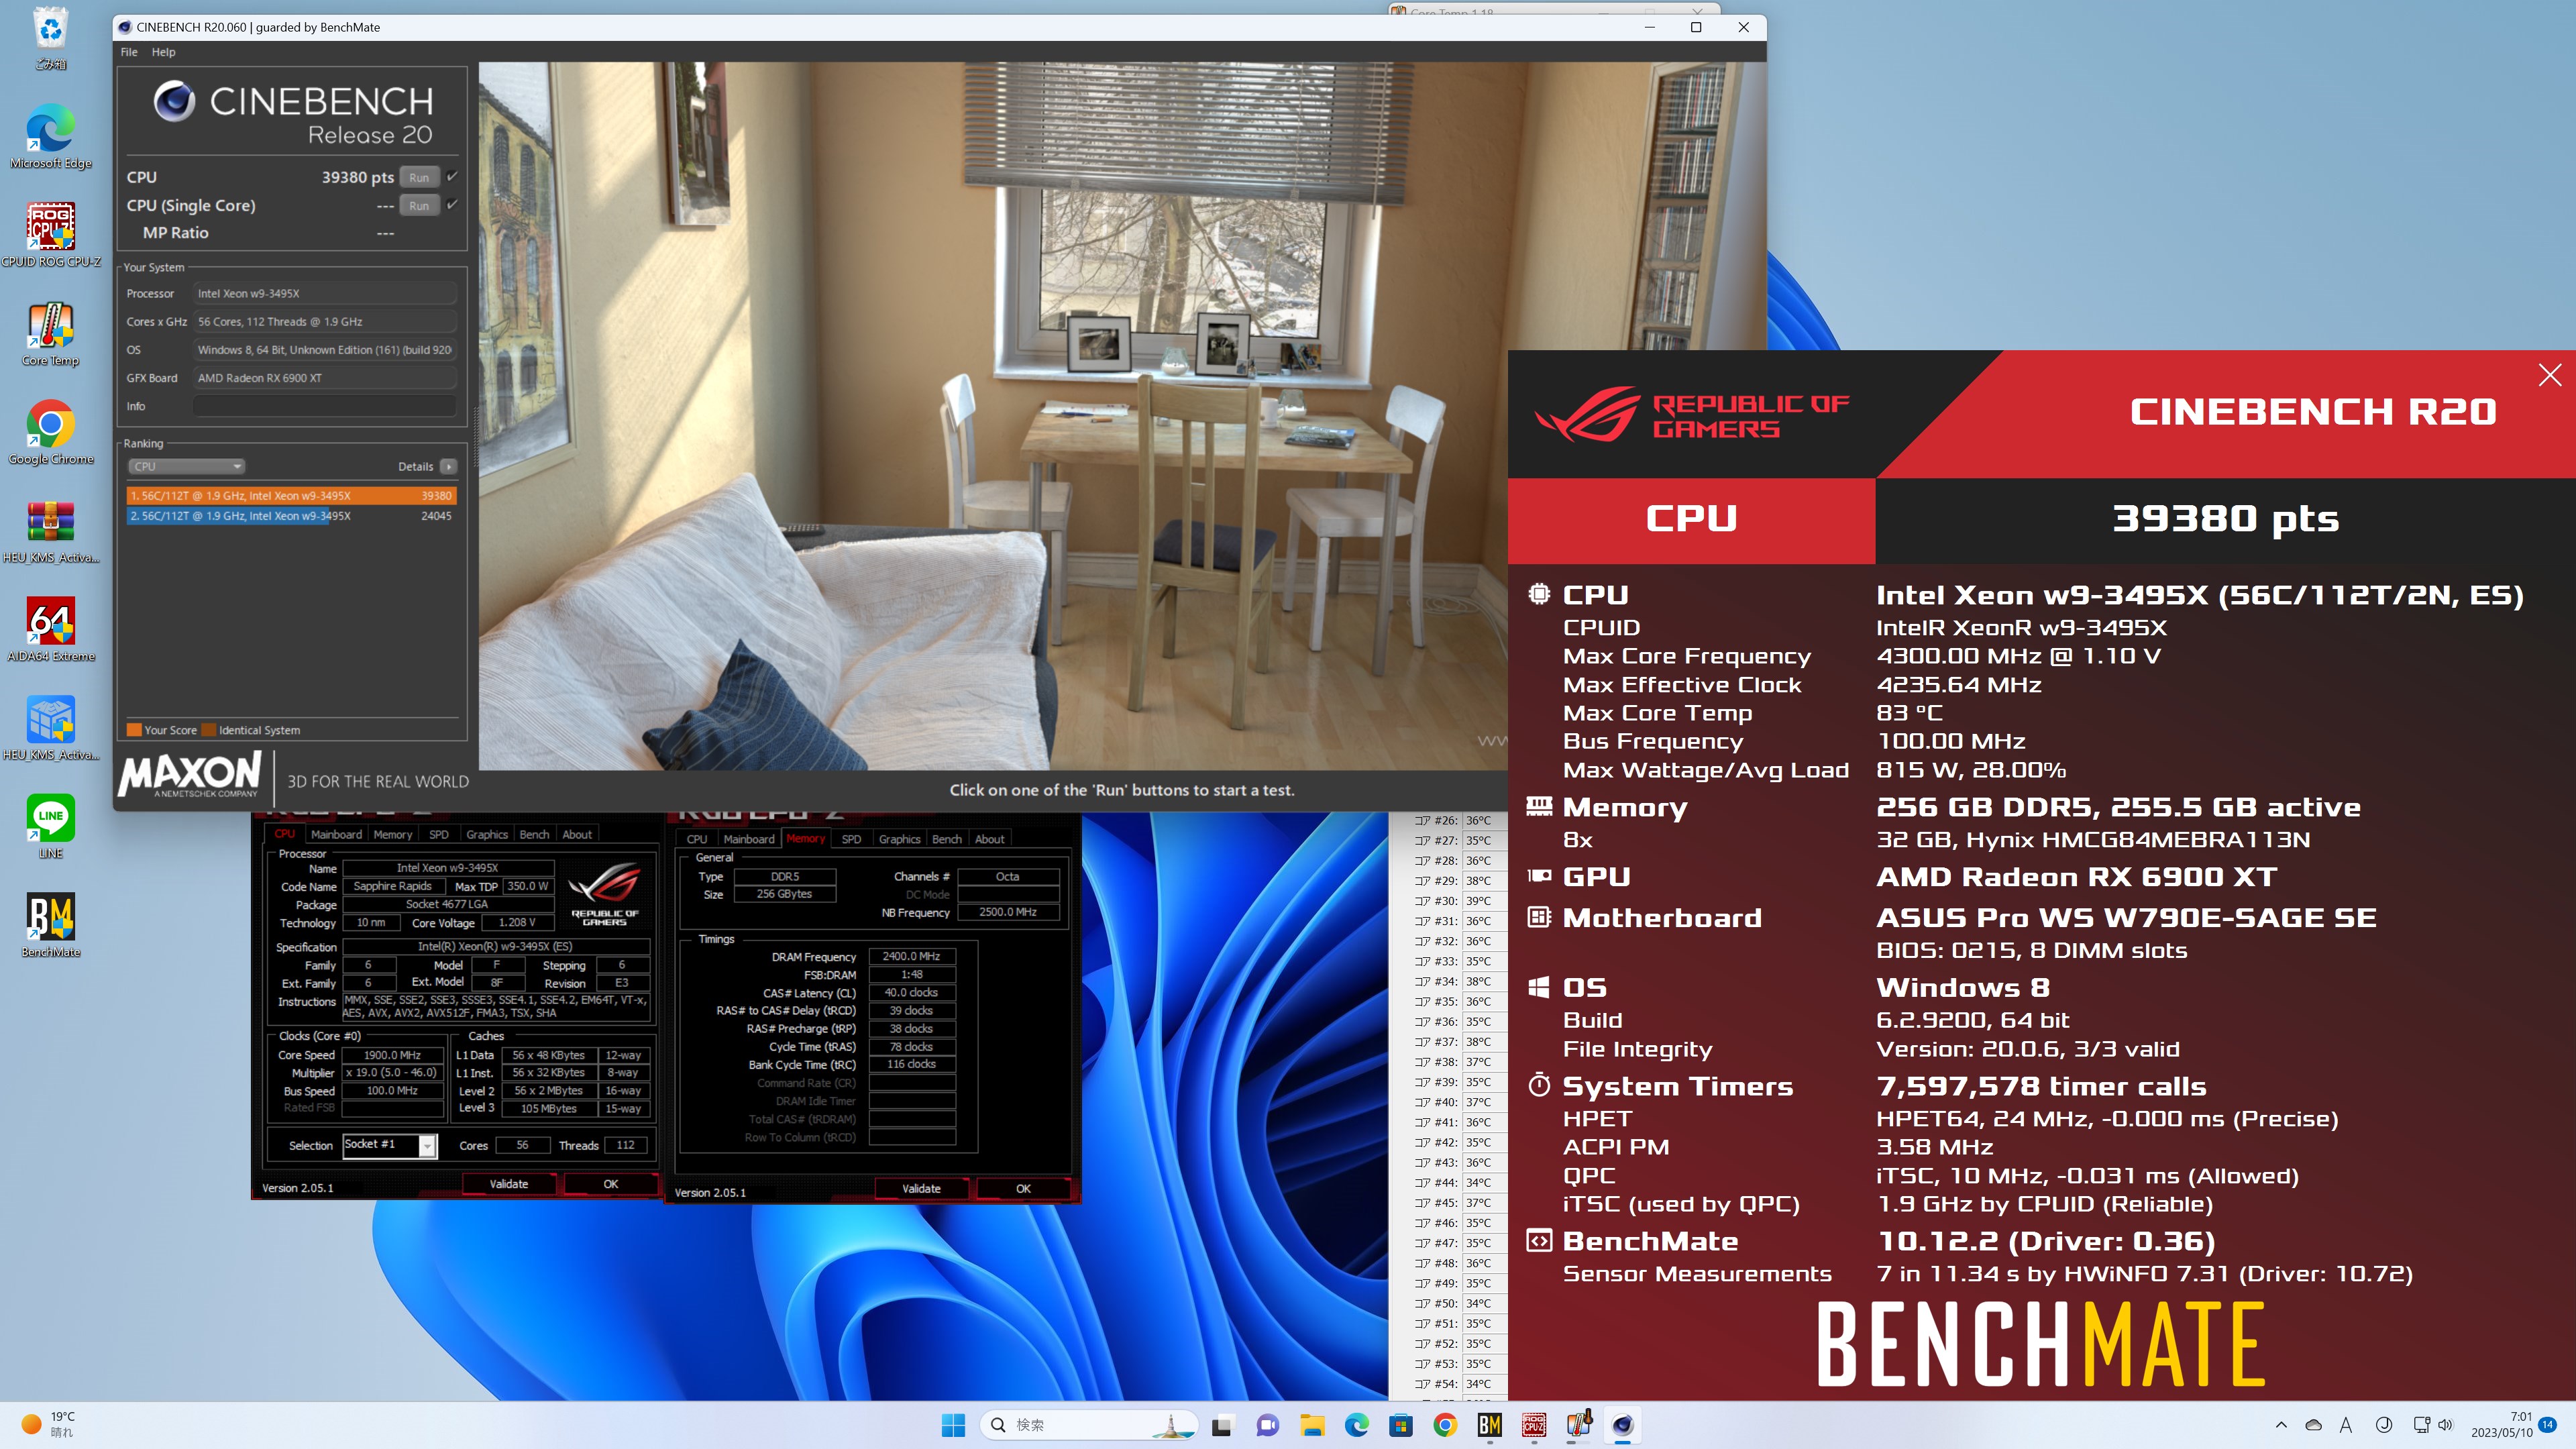Switch to ROG CPU-Z taskbar icon
The height and width of the screenshot is (1449, 2576).
[1534, 1425]
